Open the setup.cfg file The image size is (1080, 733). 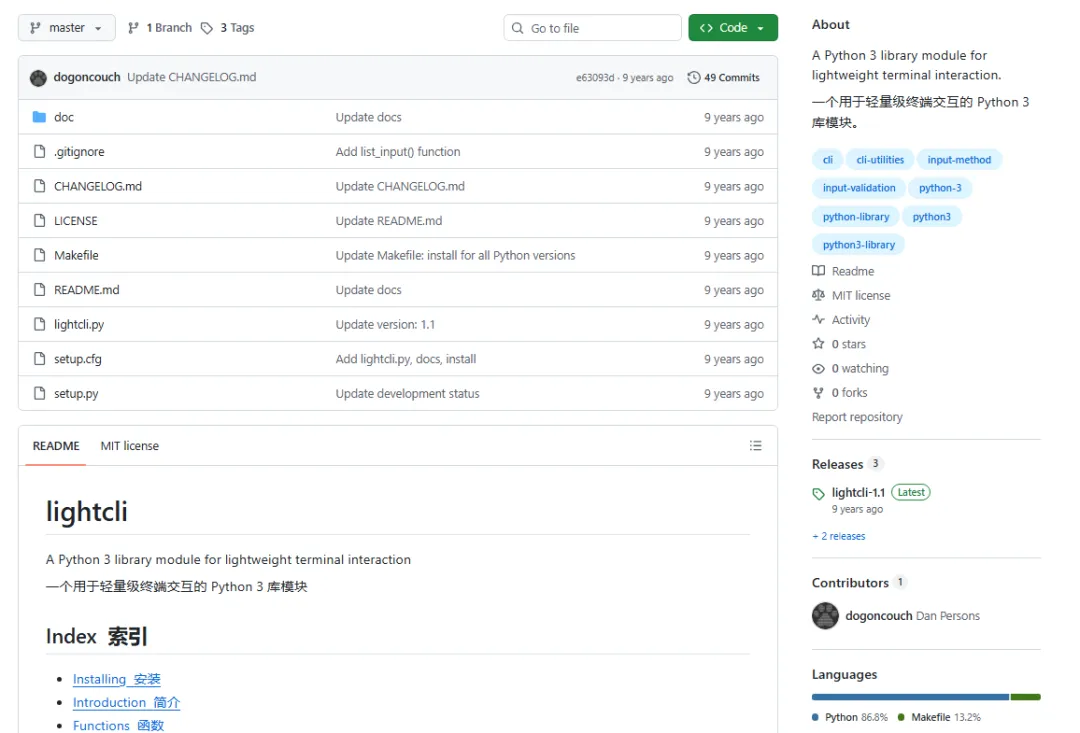(78, 358)
